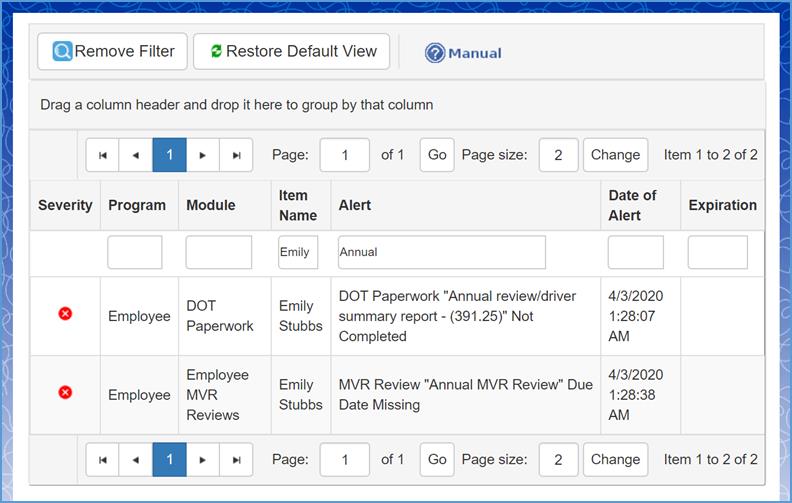Image resolution: width=792 pixels, height=503 pixels.
Task: Click the top Change page size button
Action: [615, 155]
